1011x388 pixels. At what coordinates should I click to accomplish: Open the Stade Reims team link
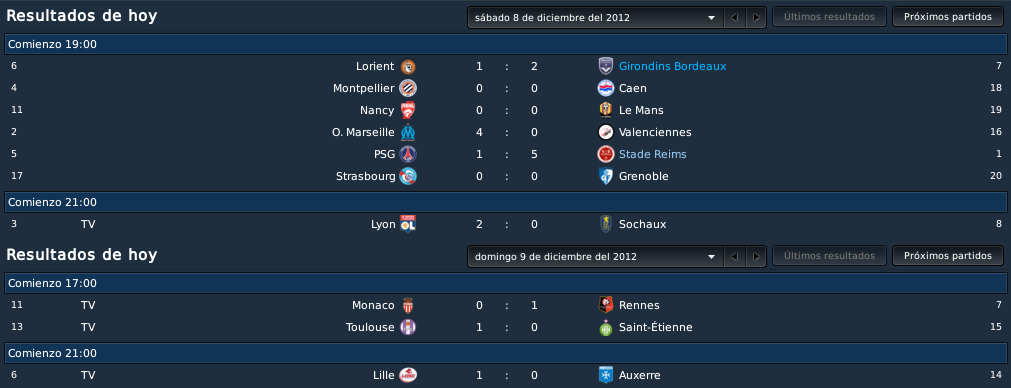pyautogui.click(x=653, y=154)
